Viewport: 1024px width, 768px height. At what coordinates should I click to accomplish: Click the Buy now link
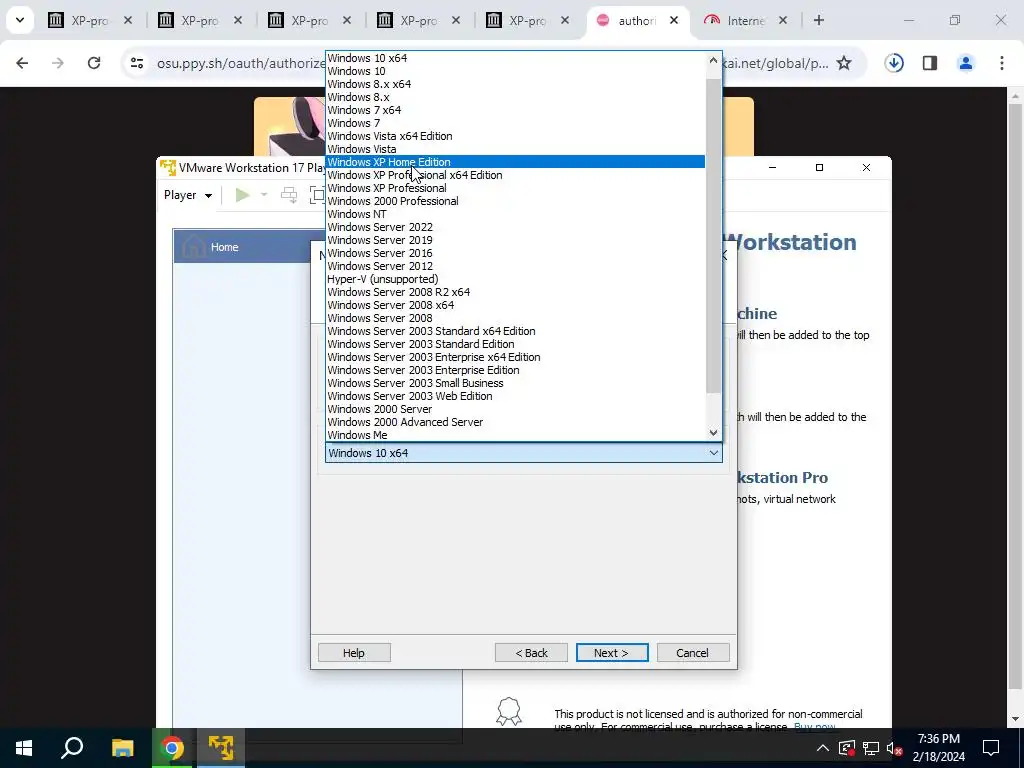(x=814, y=727)
